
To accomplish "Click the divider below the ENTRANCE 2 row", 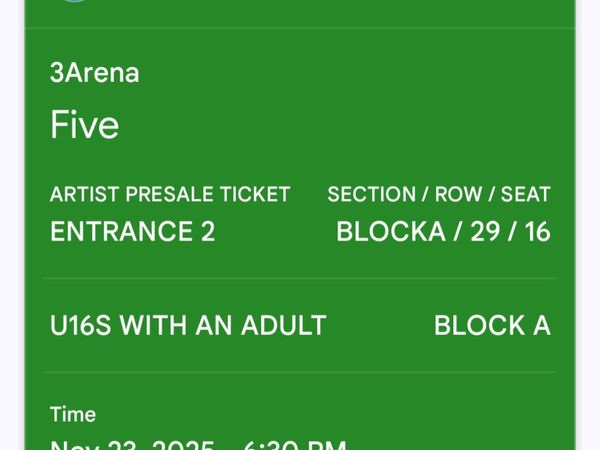I will tap(300, 278).
